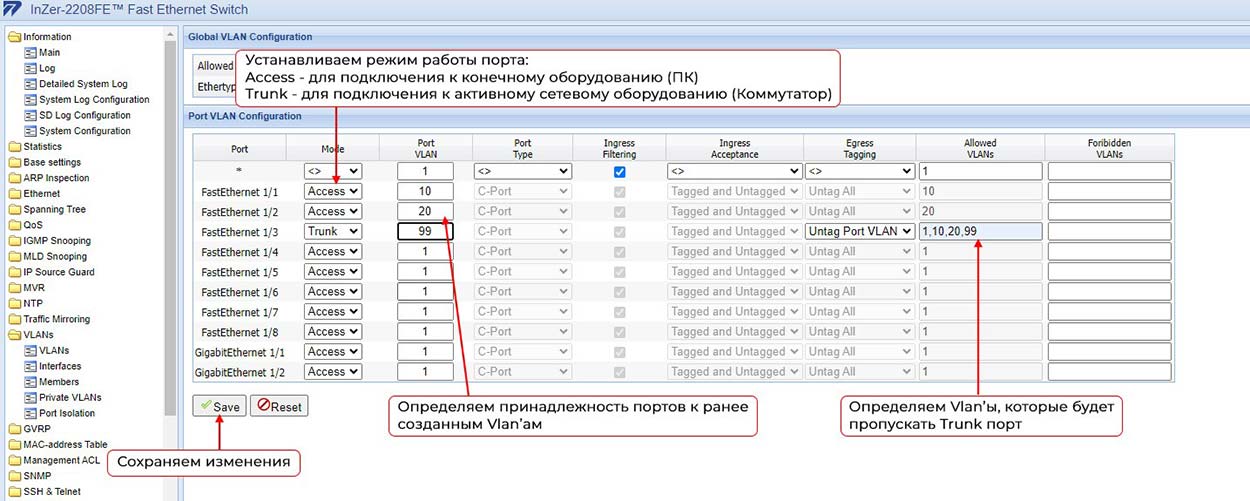
Task: Click the SD Log Configuration page icon
Action: 30,115
